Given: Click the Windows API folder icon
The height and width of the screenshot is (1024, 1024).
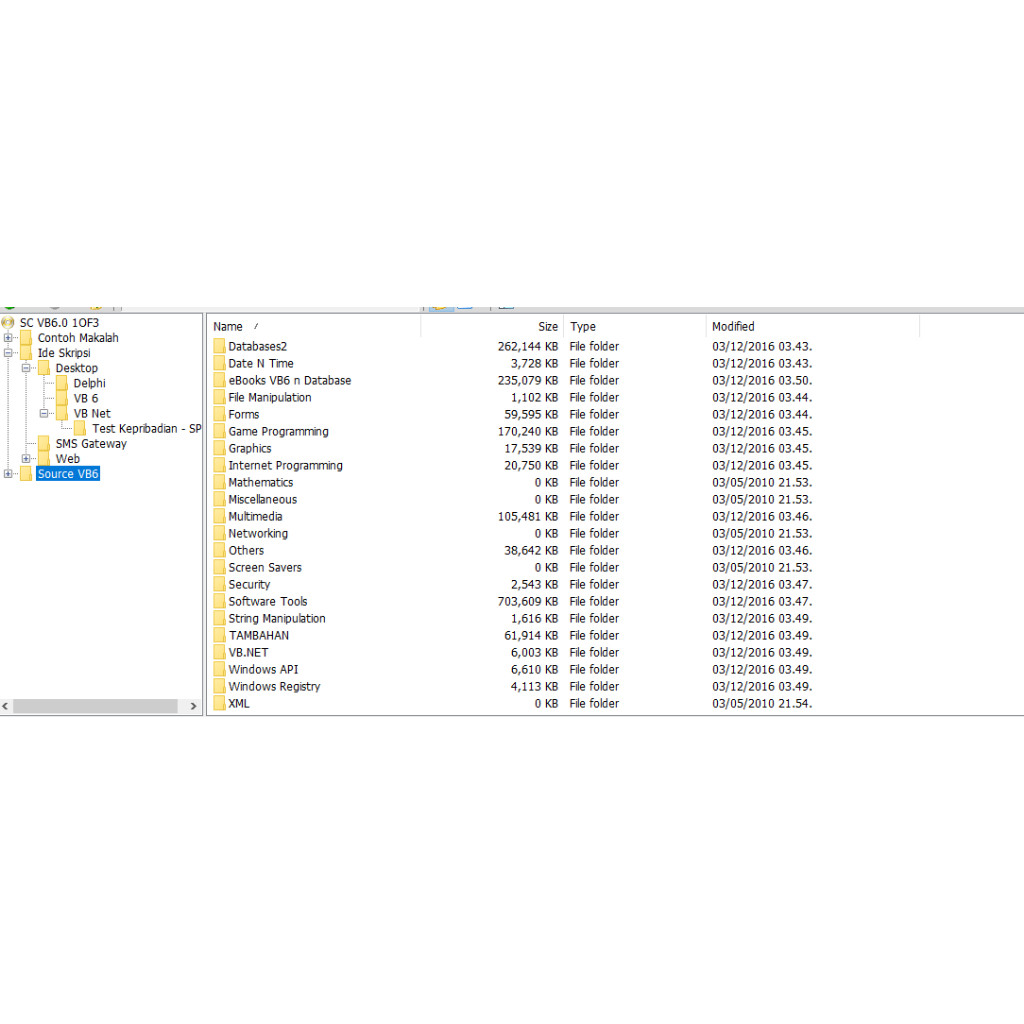Looking at the screenshot, I should tap(219, 669).
